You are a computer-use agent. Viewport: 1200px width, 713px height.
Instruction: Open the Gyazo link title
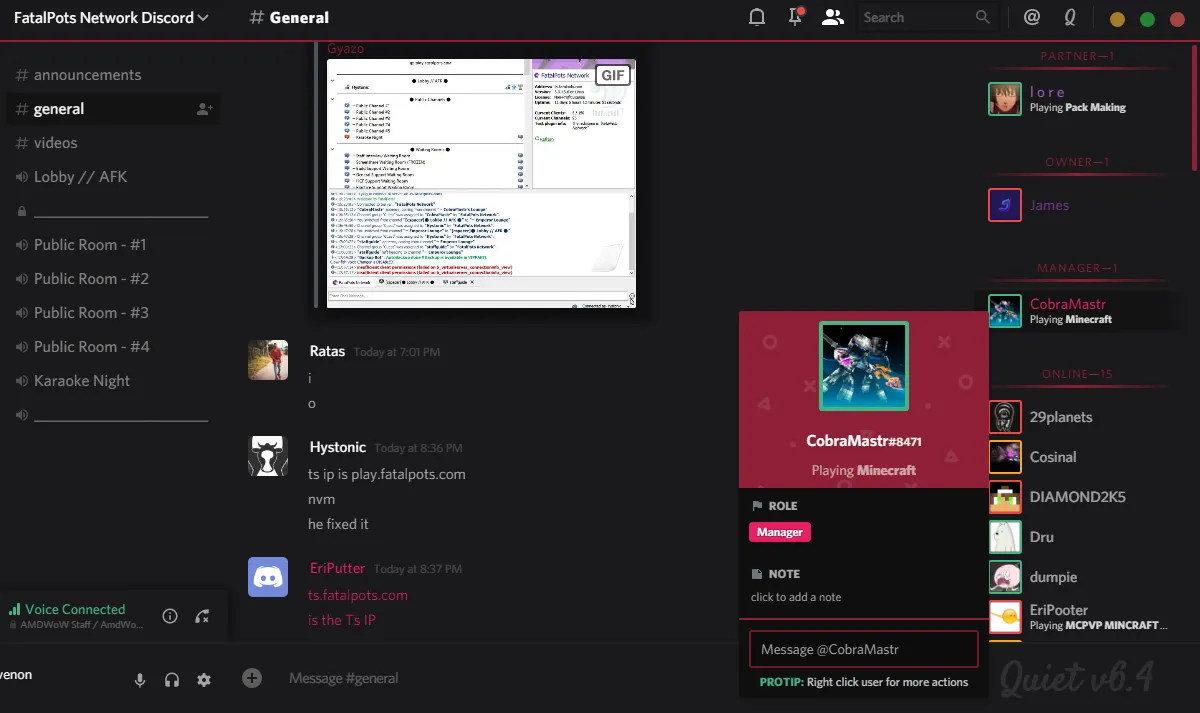[346, 48]
